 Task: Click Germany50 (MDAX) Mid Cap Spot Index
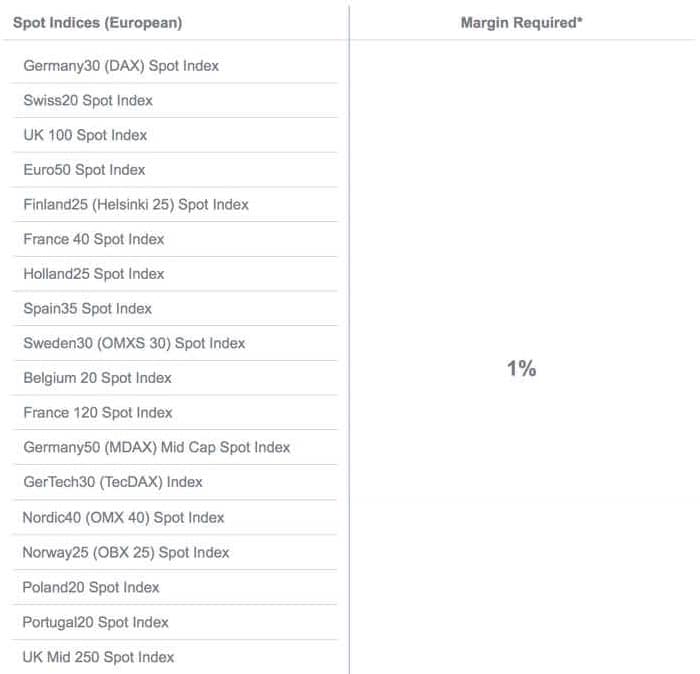(x=157, y=447)
